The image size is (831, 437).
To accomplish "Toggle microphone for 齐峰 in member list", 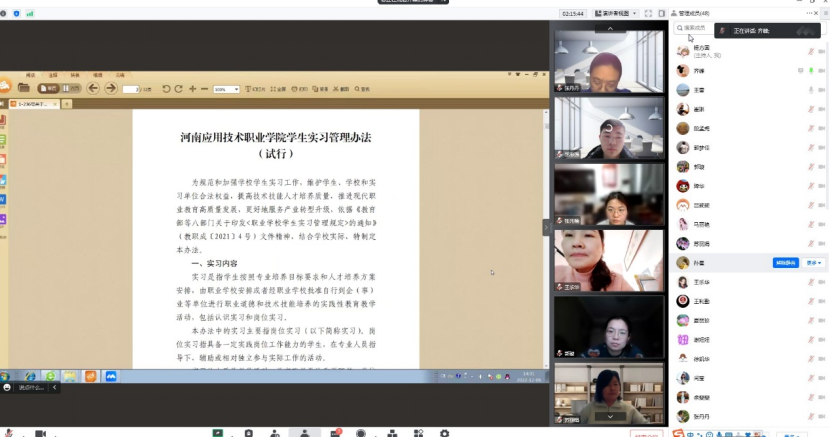I will click(x=809, y=71).
